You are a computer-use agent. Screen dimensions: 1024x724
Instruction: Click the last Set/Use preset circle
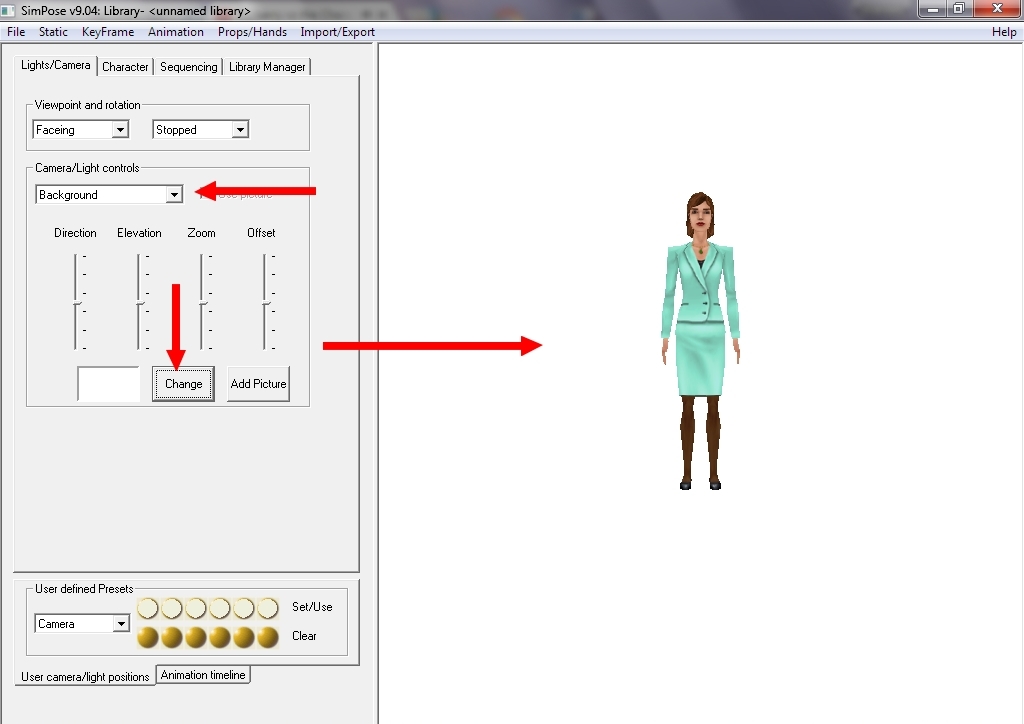click(x=267, y=608)
